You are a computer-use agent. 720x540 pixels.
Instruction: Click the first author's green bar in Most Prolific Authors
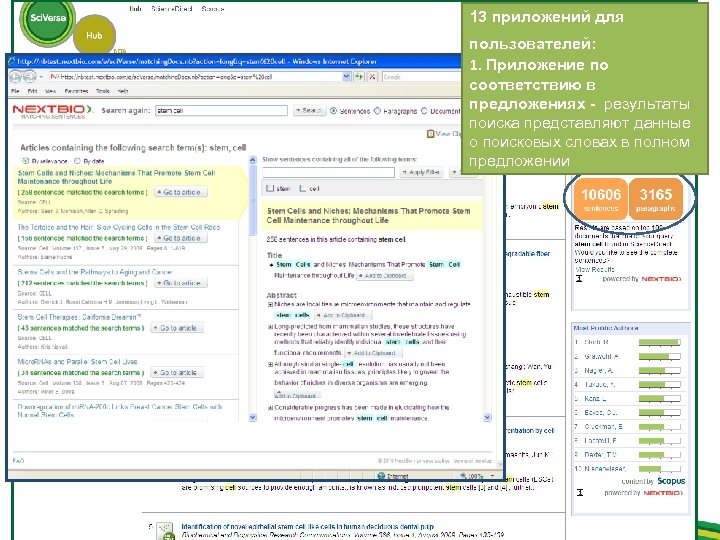(659, 342)
